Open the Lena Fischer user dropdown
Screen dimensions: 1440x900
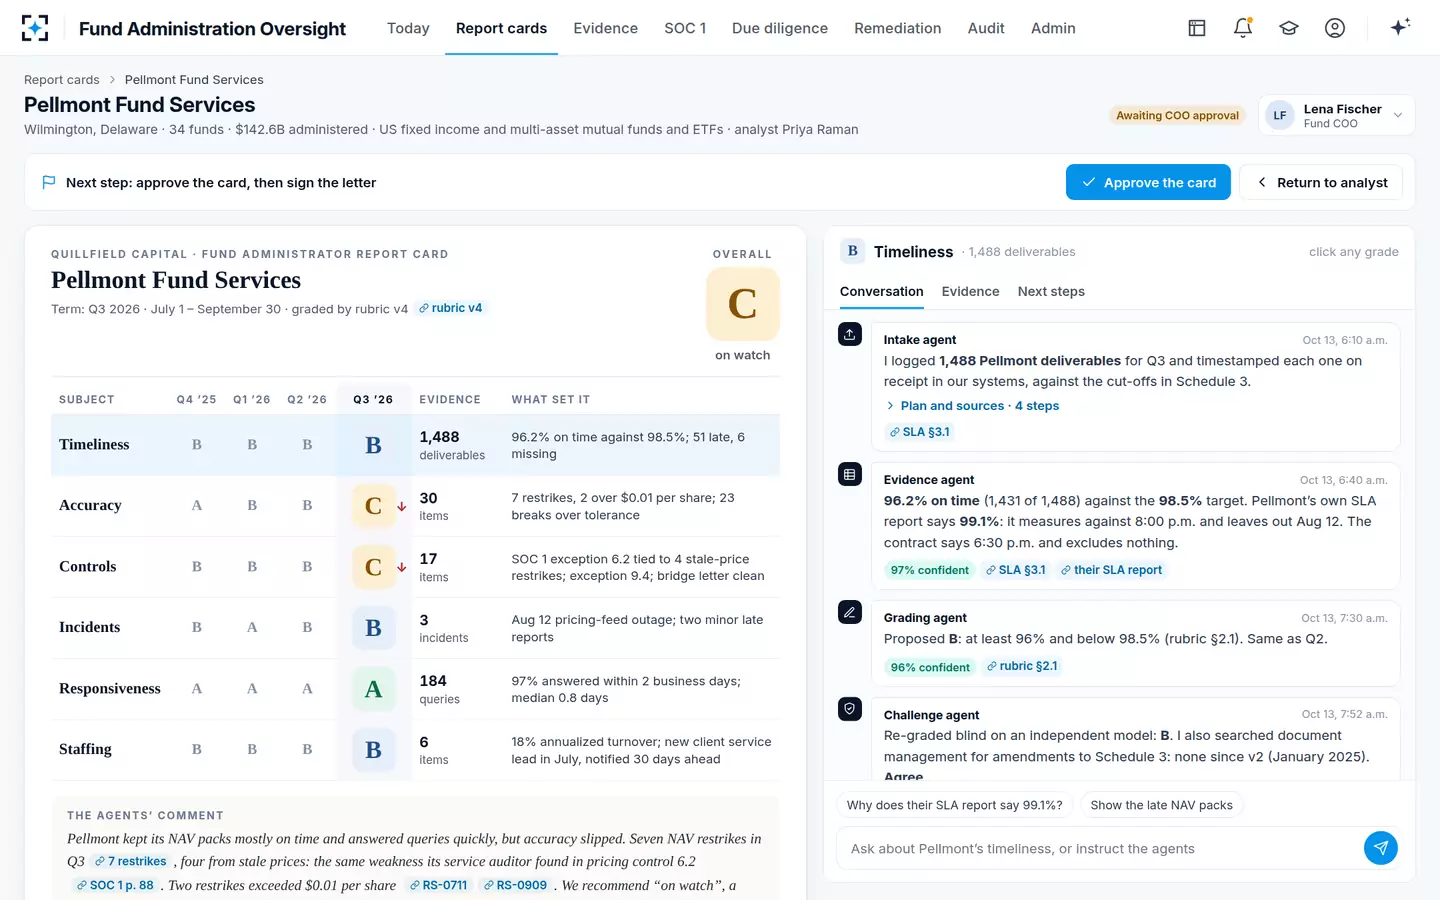pyautogui.click(x=1336, y=115)
